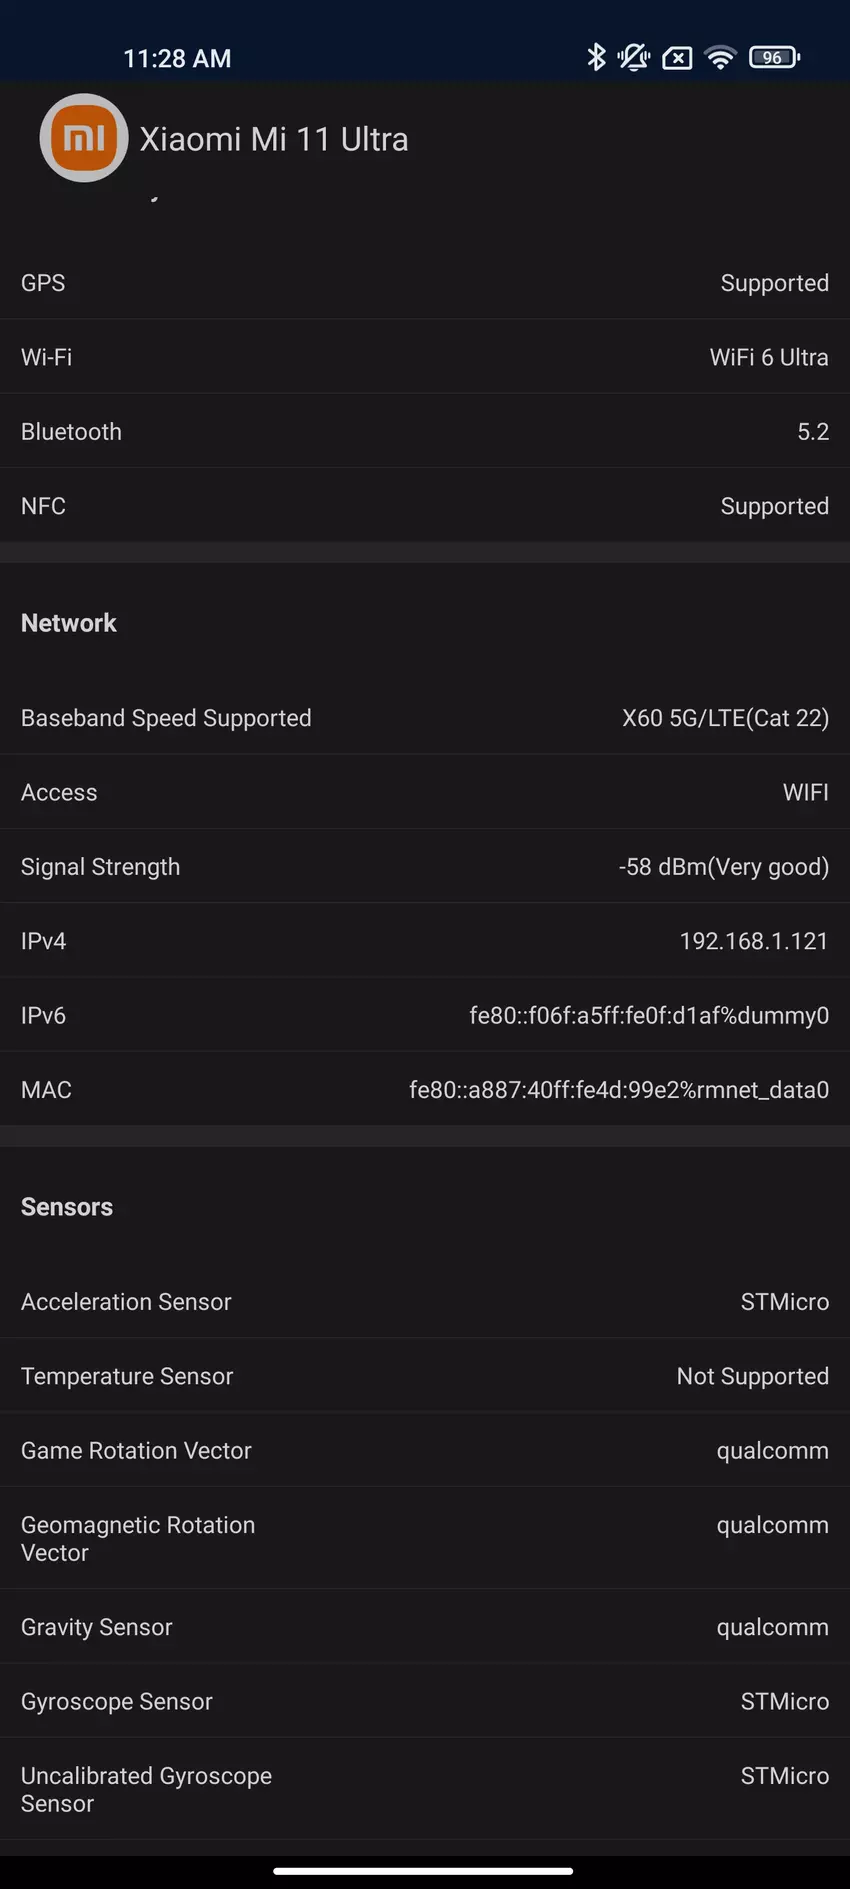This screenshot has height=1889, width=850.
Task: Tap the IPv4 address value
Action: pyautogui.click(x=753, y=941)
